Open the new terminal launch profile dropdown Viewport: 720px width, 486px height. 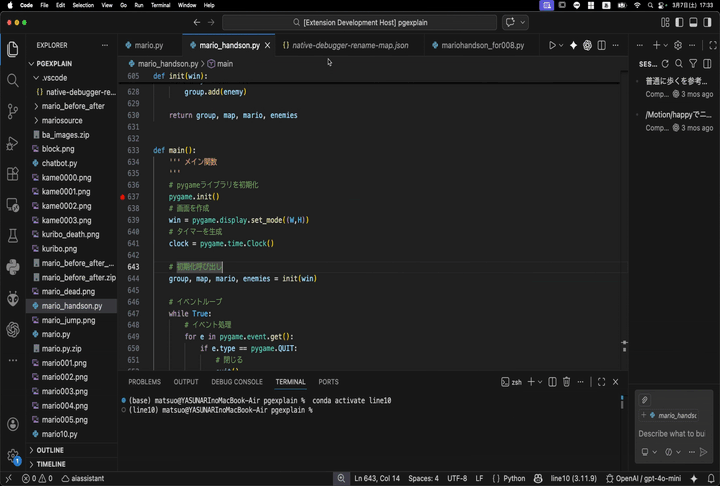click(541, 382)
